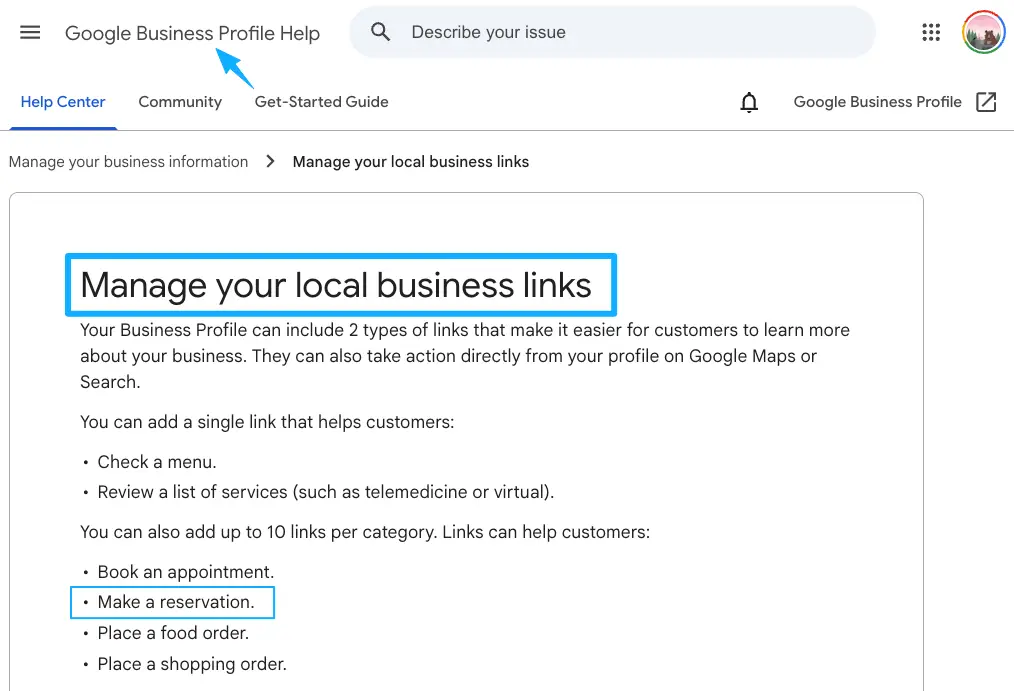Open the Google Business Profile link
Viewport: 1014px width, 691px height.
point(878,102)
